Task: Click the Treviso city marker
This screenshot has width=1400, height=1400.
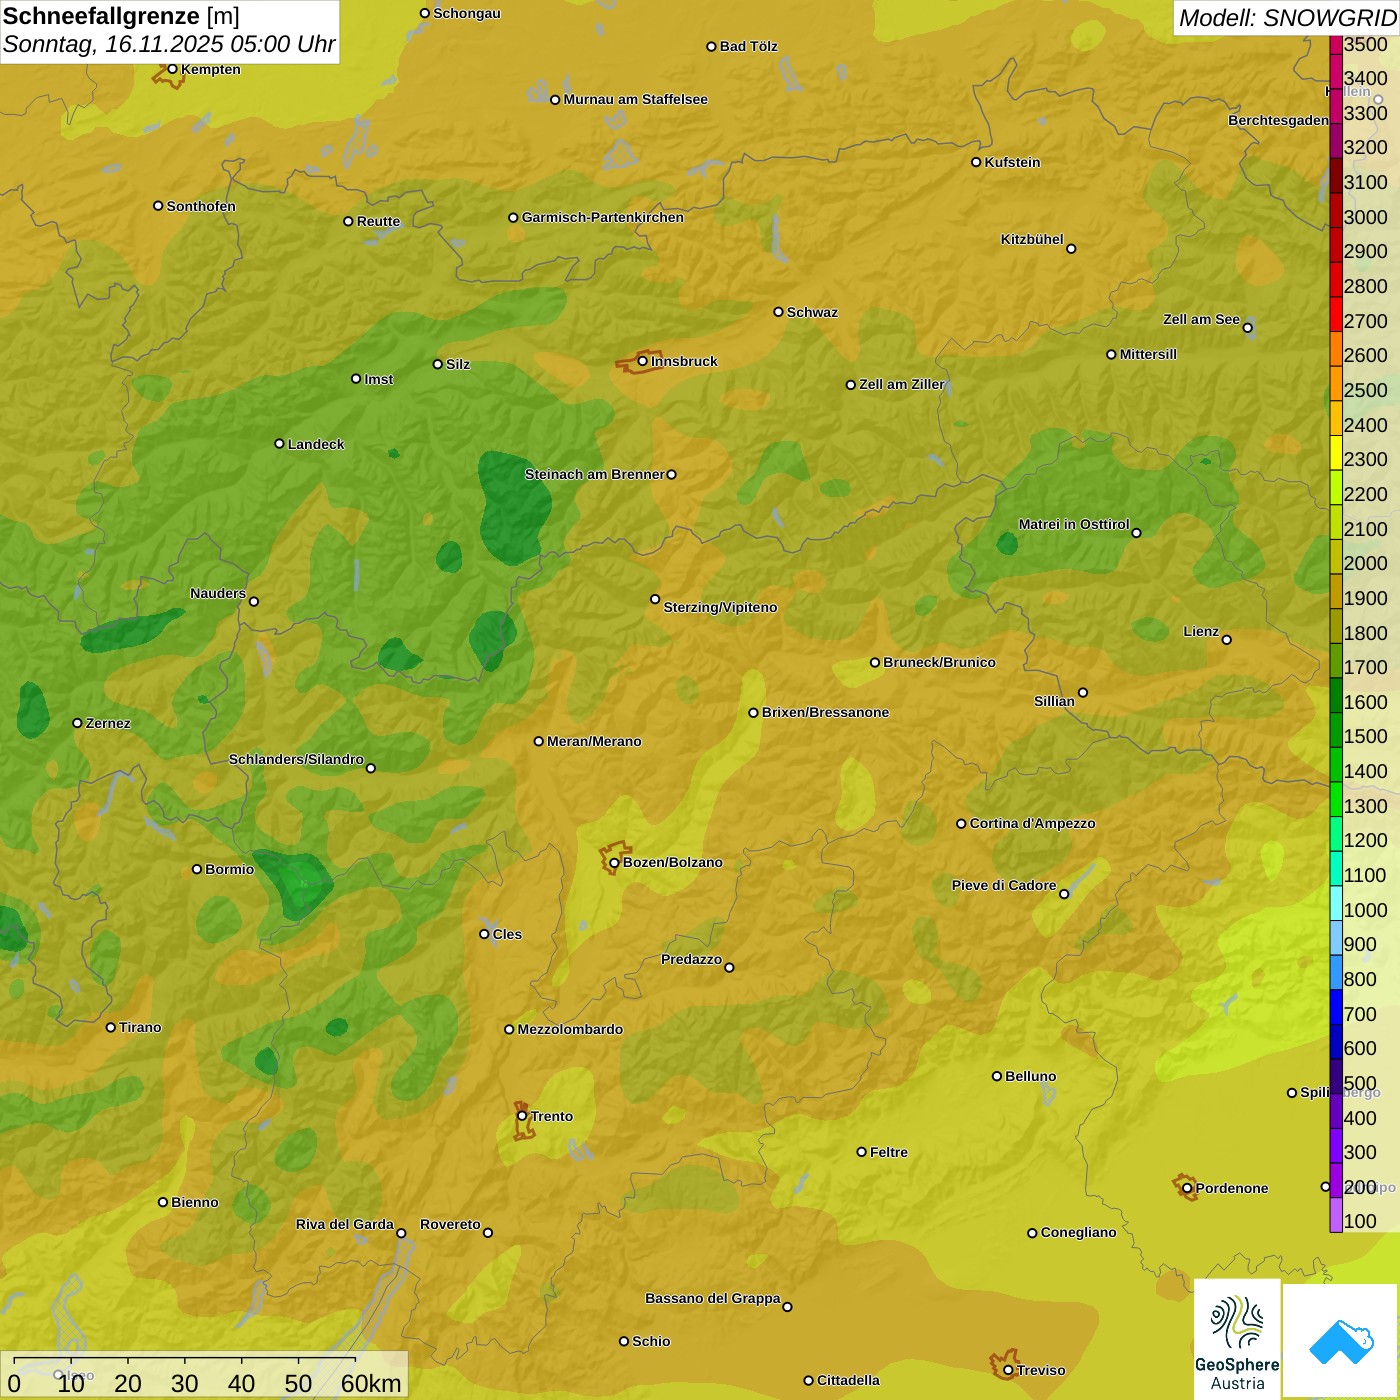Action: pos(1008,1370)
